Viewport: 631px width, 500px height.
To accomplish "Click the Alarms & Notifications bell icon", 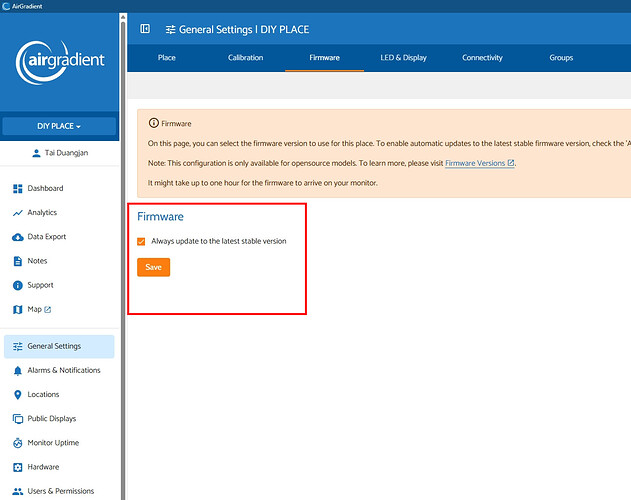I will tap(18, 371).
